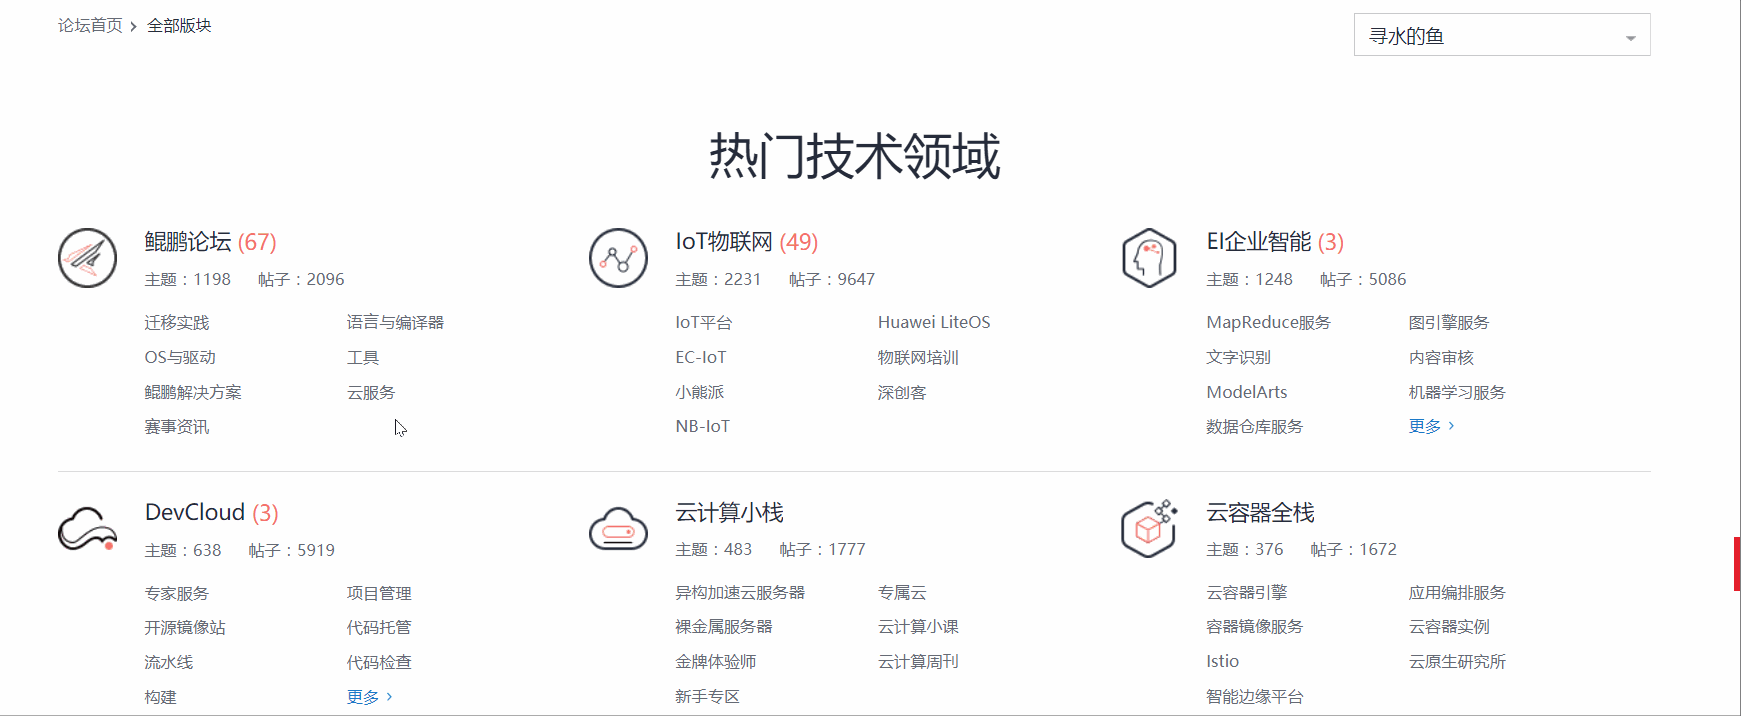The height and width of the screenshot is (716, 1741).
Task: Open the DevCloud (3) heading
Action: click(211, 512)
